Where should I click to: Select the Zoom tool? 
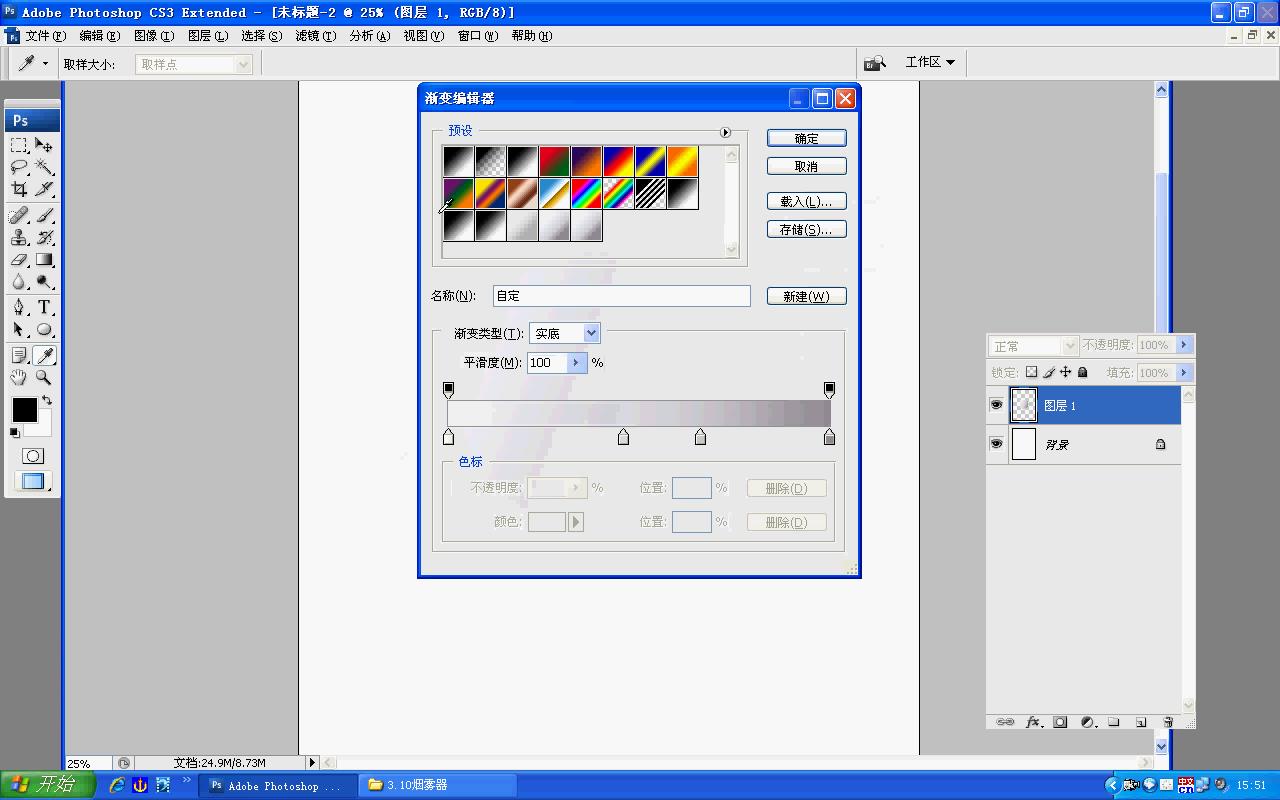[44, 377]
